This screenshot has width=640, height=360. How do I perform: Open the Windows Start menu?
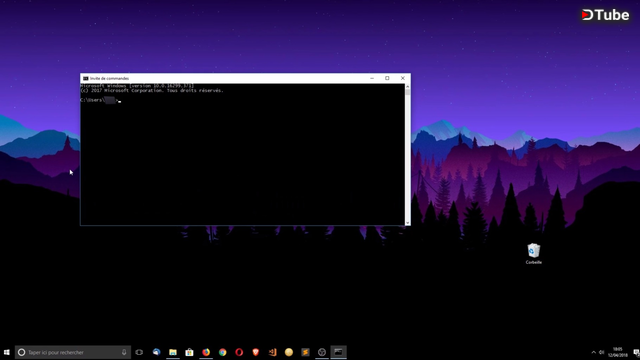[x=7, y=352]
